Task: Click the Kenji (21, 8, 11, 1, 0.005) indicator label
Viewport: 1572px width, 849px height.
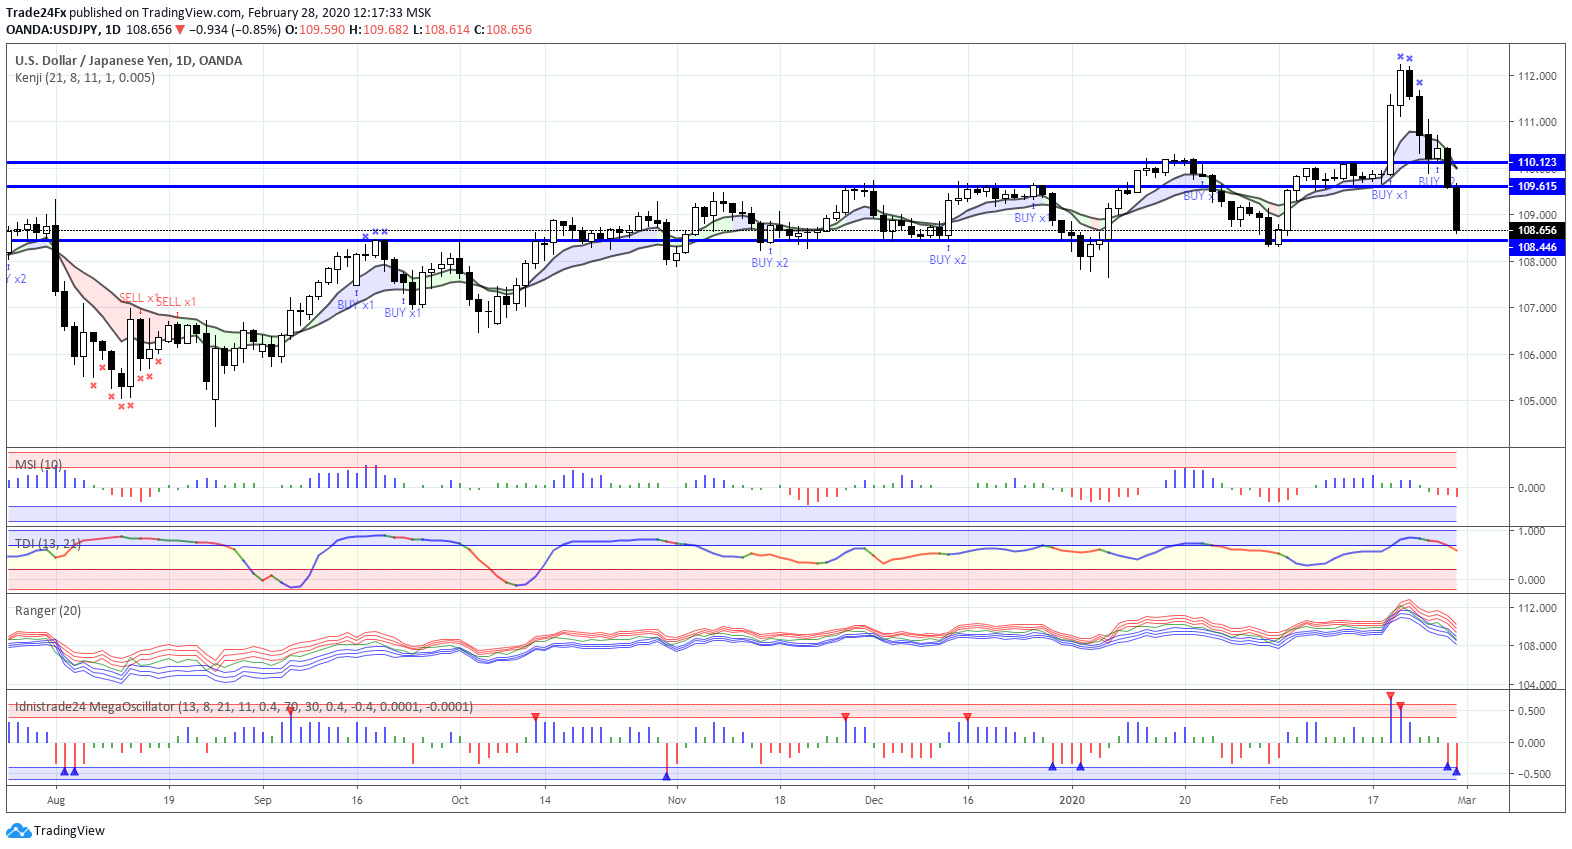Action: click(85, 78)
